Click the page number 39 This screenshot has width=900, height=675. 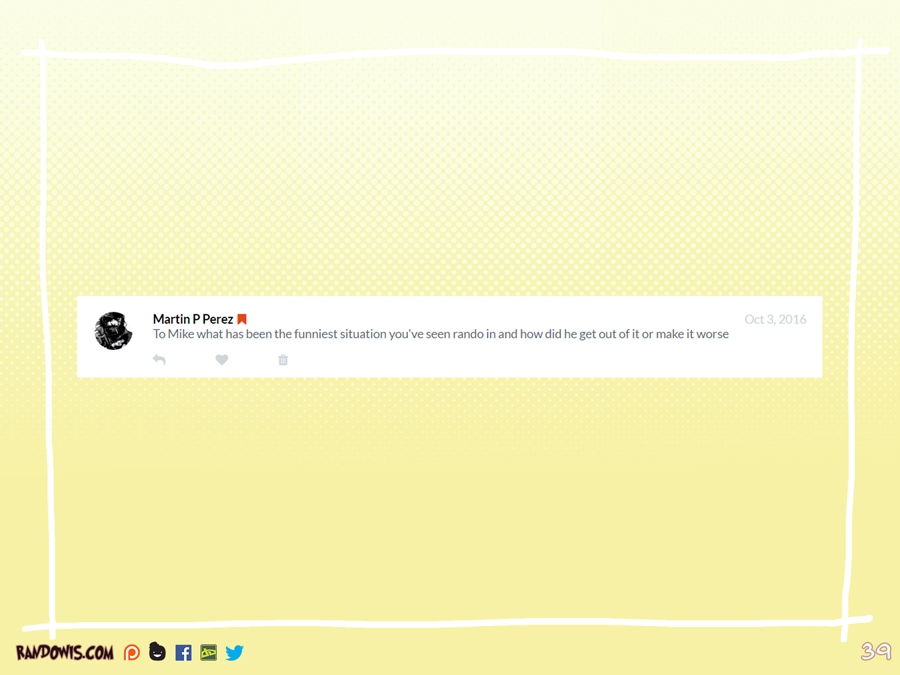[x=875, y=651]
